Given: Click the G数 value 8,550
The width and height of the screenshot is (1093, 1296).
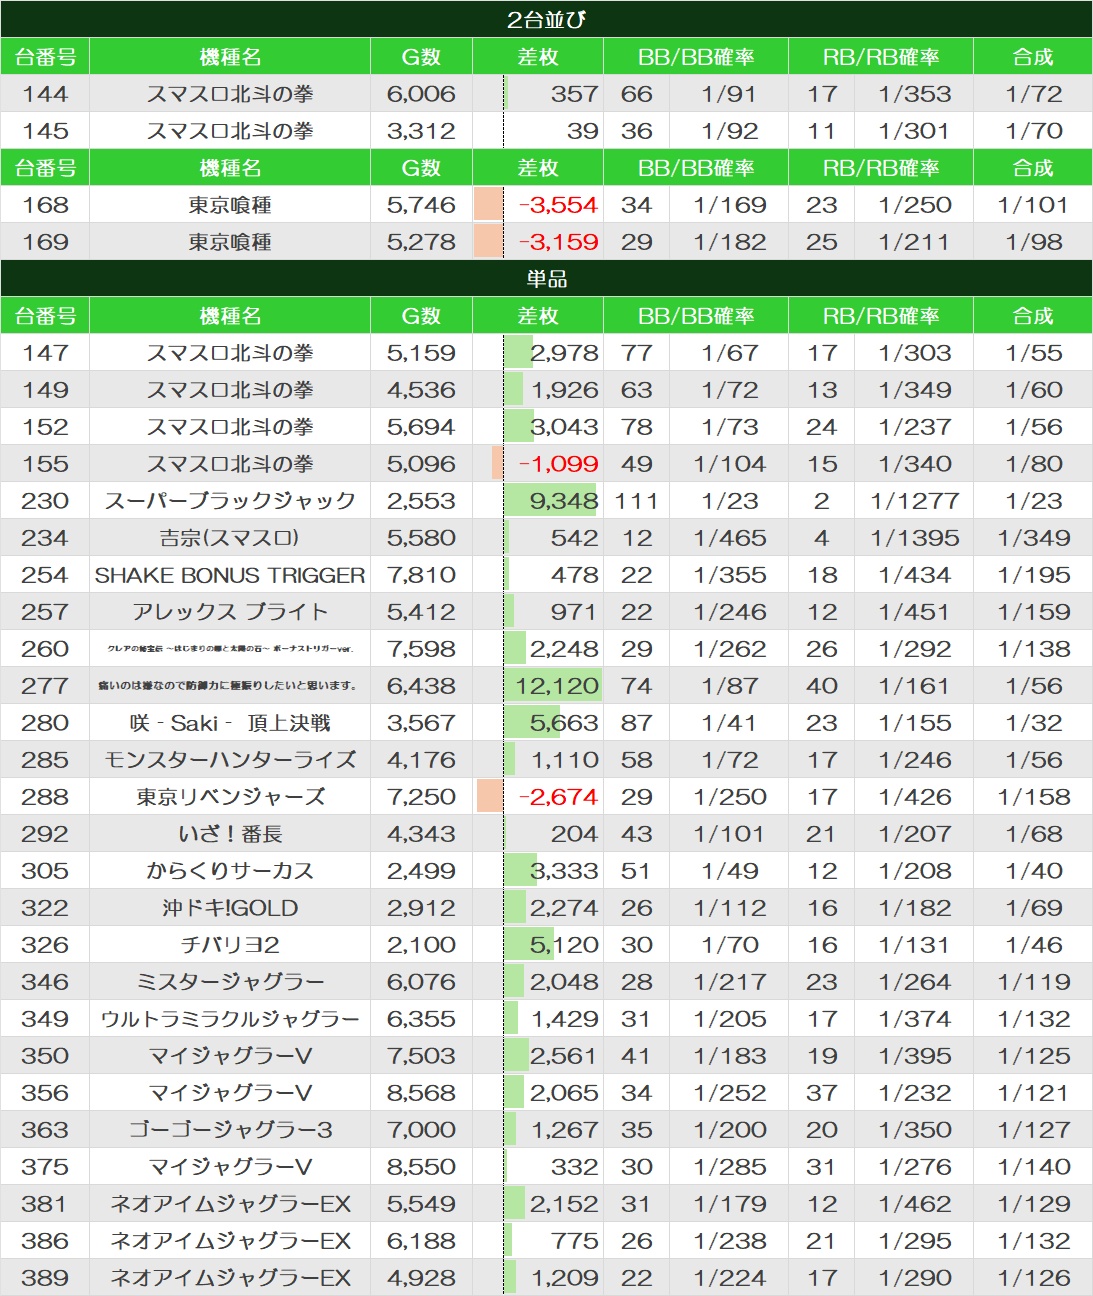Looking at the screenshot, I should click(421, 1167).
